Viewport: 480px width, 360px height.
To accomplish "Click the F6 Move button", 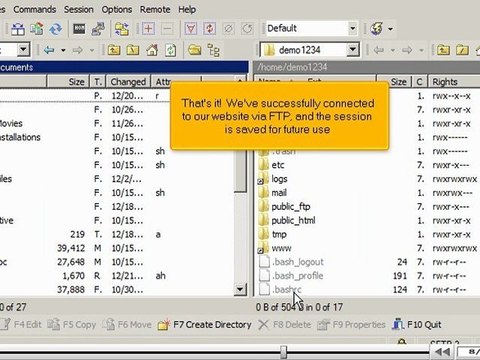I will pos(127,324).
